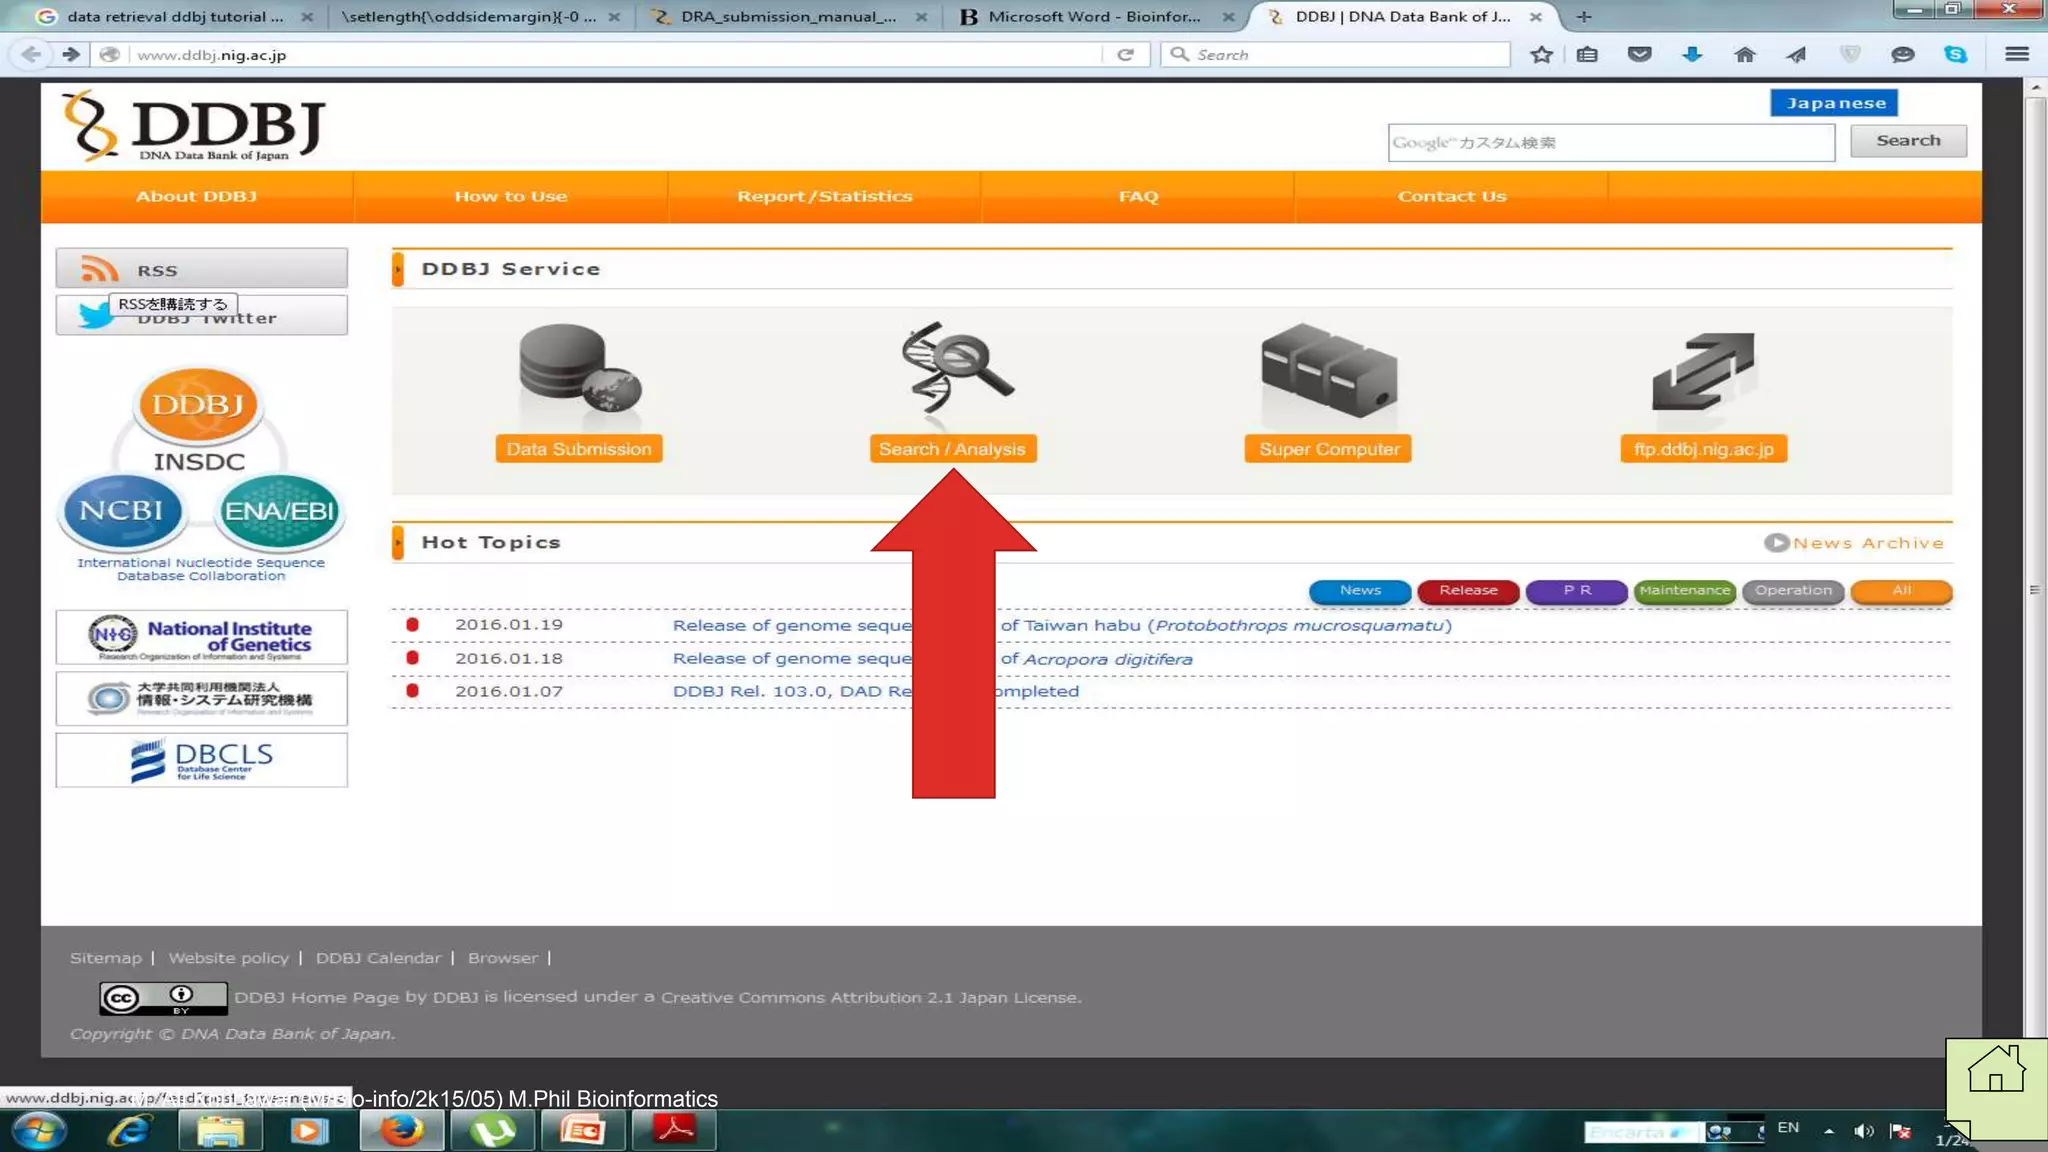Switch the site language to Japanese
Viewport: 2048px width, 1152px height.
[1834, 103]
